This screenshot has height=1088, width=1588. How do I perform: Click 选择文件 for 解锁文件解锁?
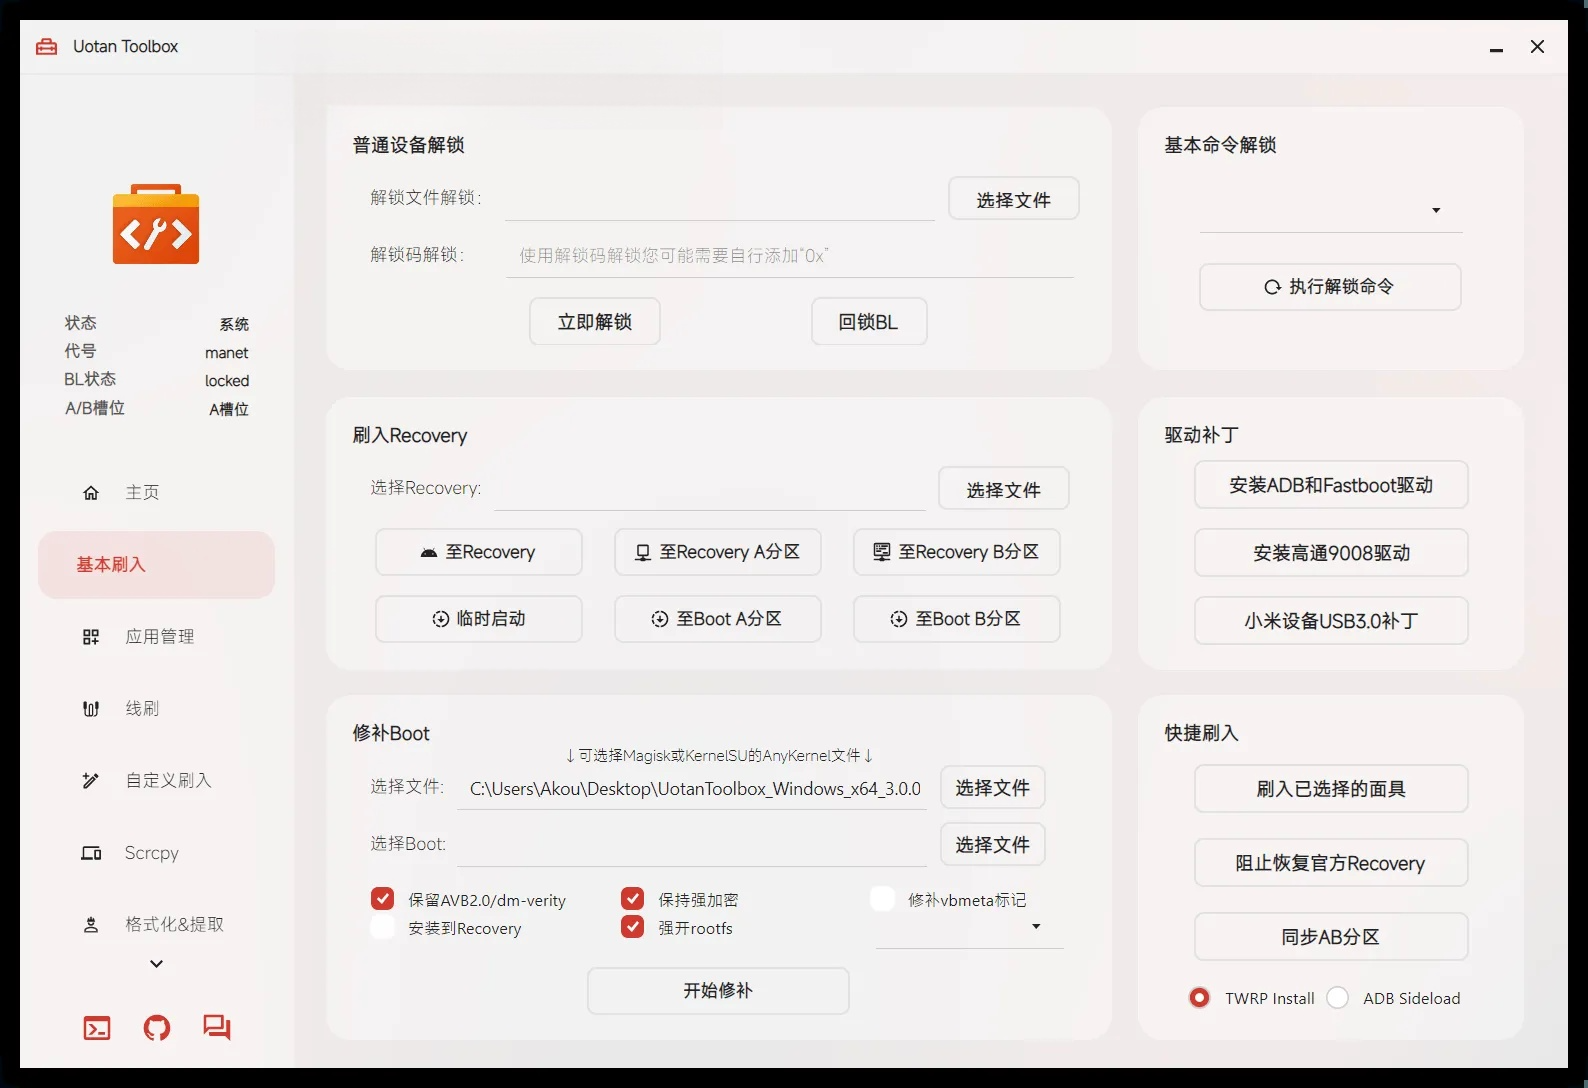(1014, 199)
